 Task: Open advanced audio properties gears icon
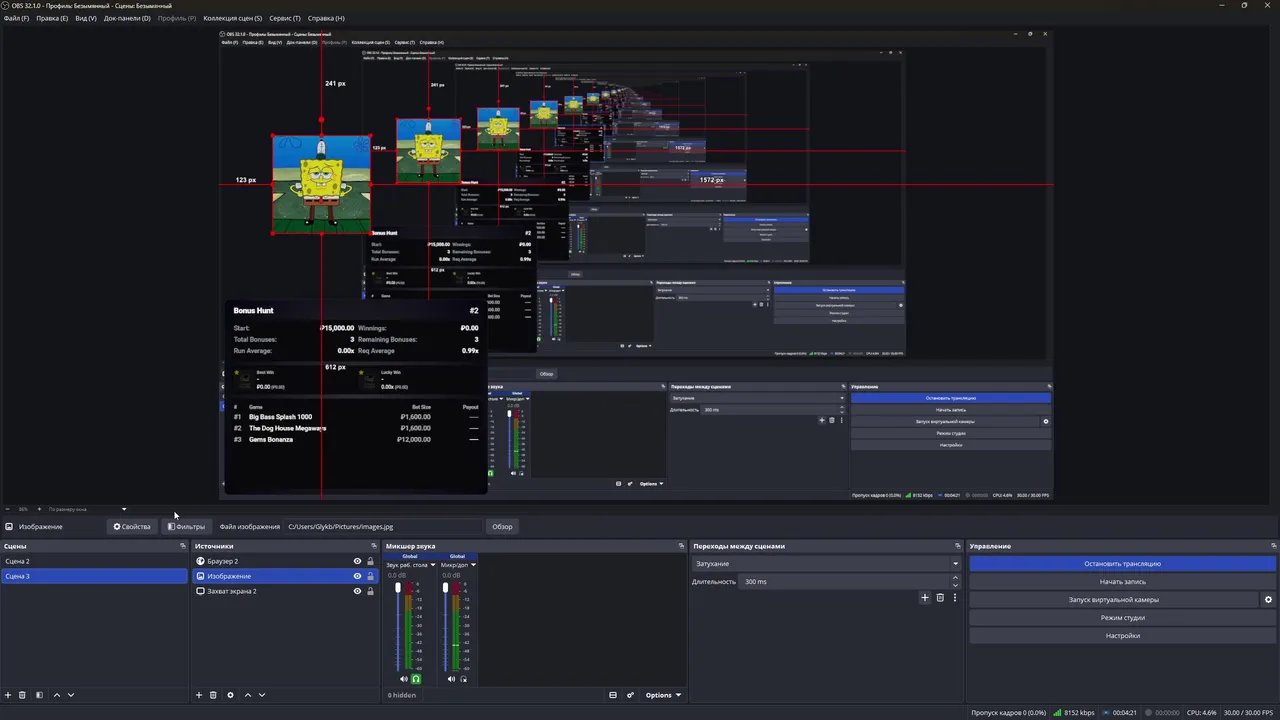click(x=630, y=695)
